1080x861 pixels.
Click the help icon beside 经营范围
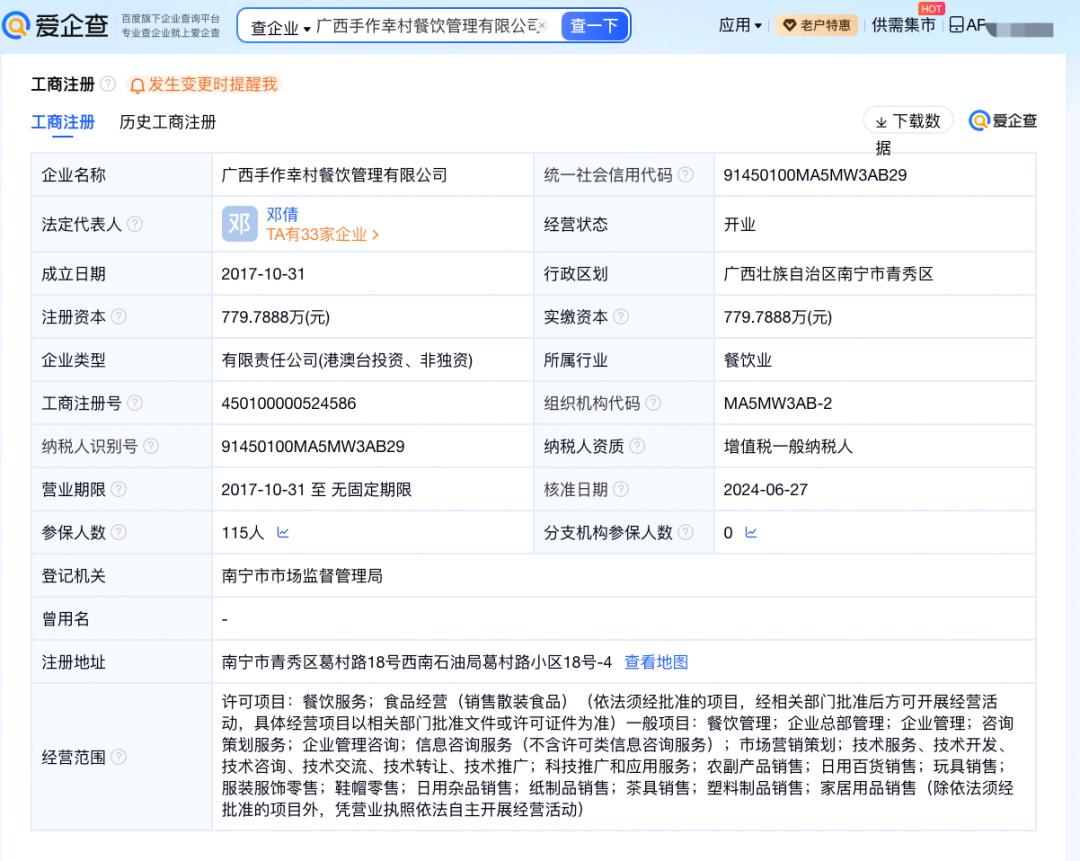pos(119,757)
